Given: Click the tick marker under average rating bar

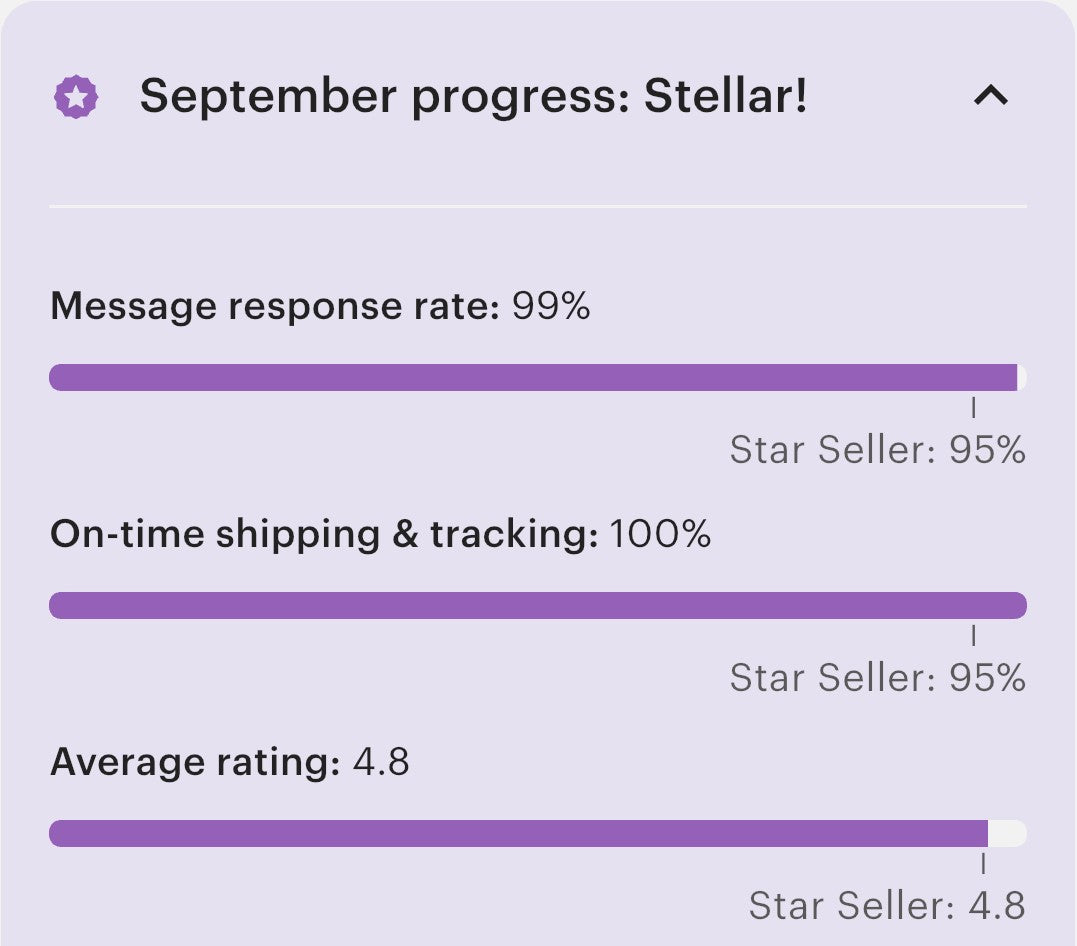Looking at the screenshot, I should [983, 864].
